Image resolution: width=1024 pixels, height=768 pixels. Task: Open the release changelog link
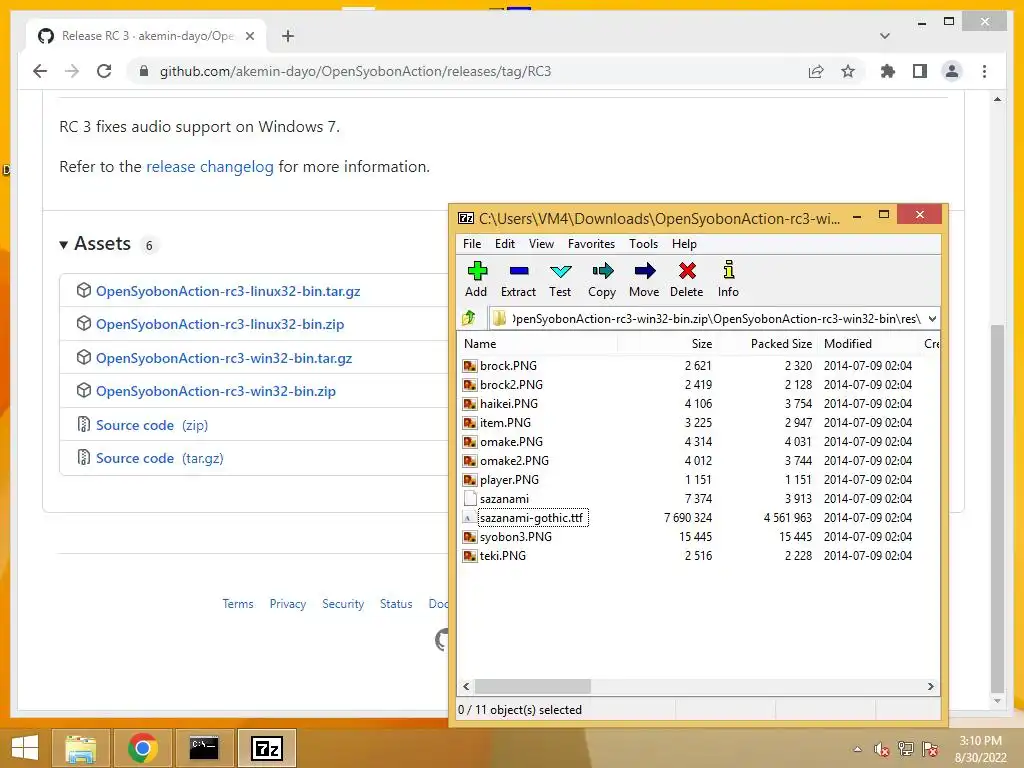[210, 167]
